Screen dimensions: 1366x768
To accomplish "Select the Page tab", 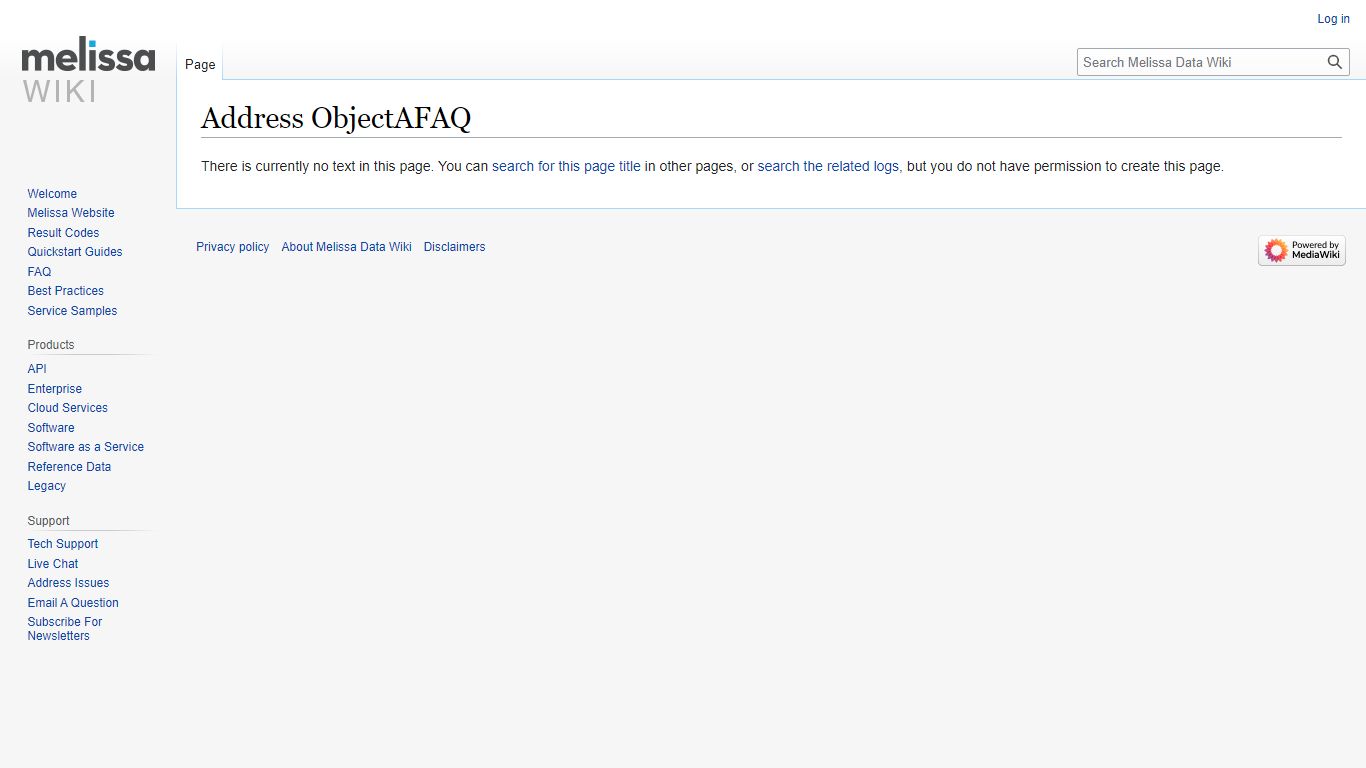I will [200, 64].
